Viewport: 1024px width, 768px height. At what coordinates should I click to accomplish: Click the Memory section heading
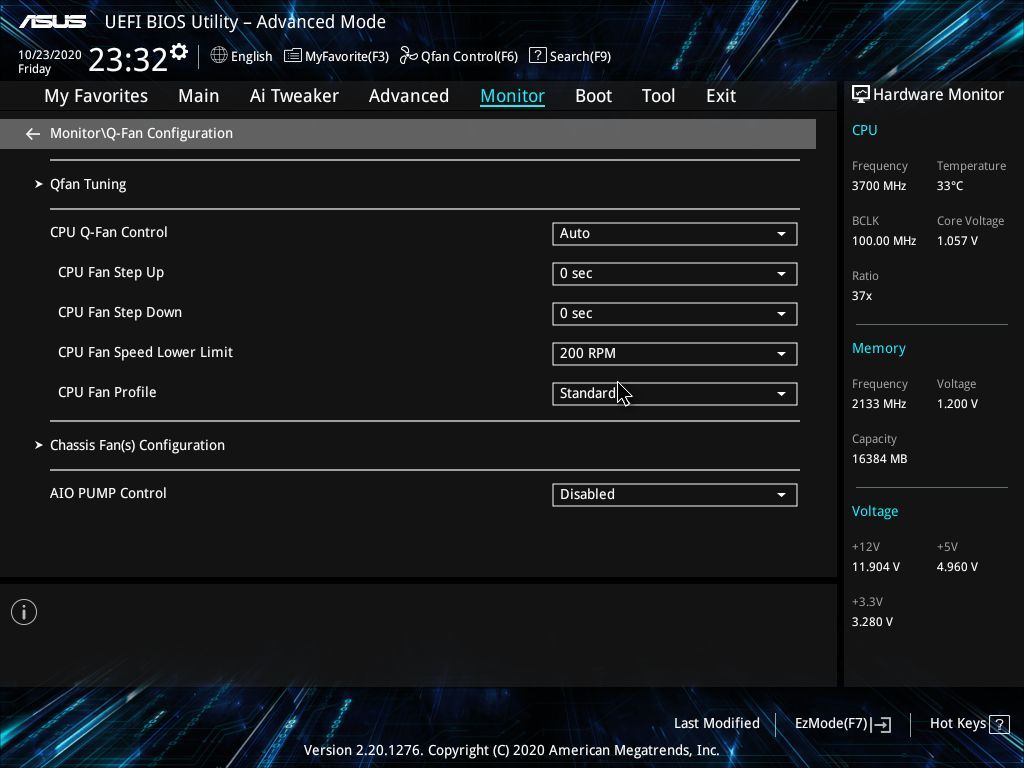click(878, 349)
